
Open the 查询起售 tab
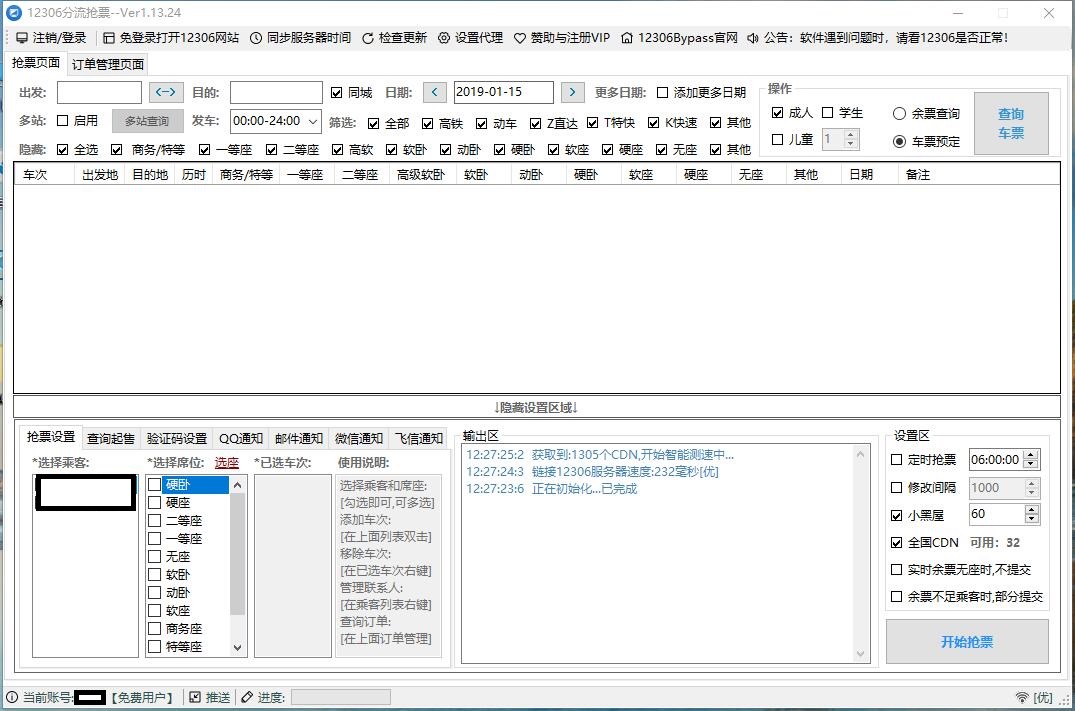(111, 438)
